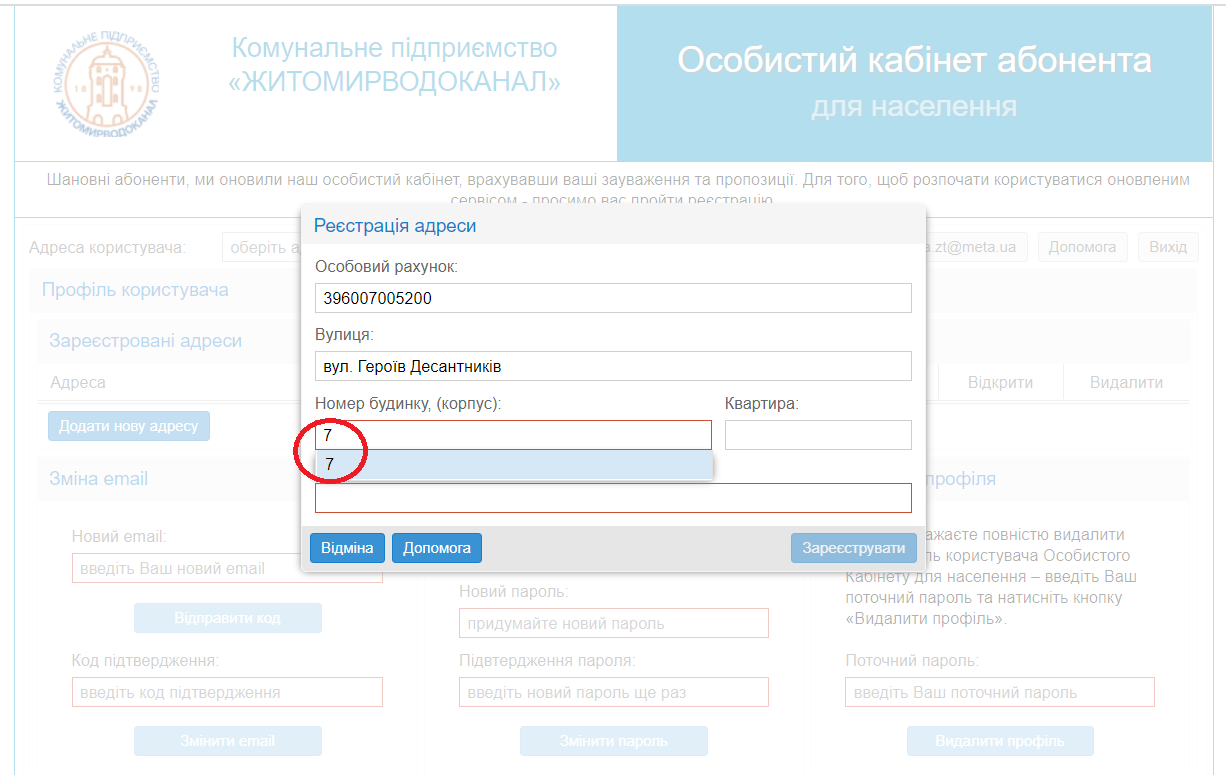Focus the Вулиця street input field
This screenshot has height=775, width=1226.
[x=612, y=366]
